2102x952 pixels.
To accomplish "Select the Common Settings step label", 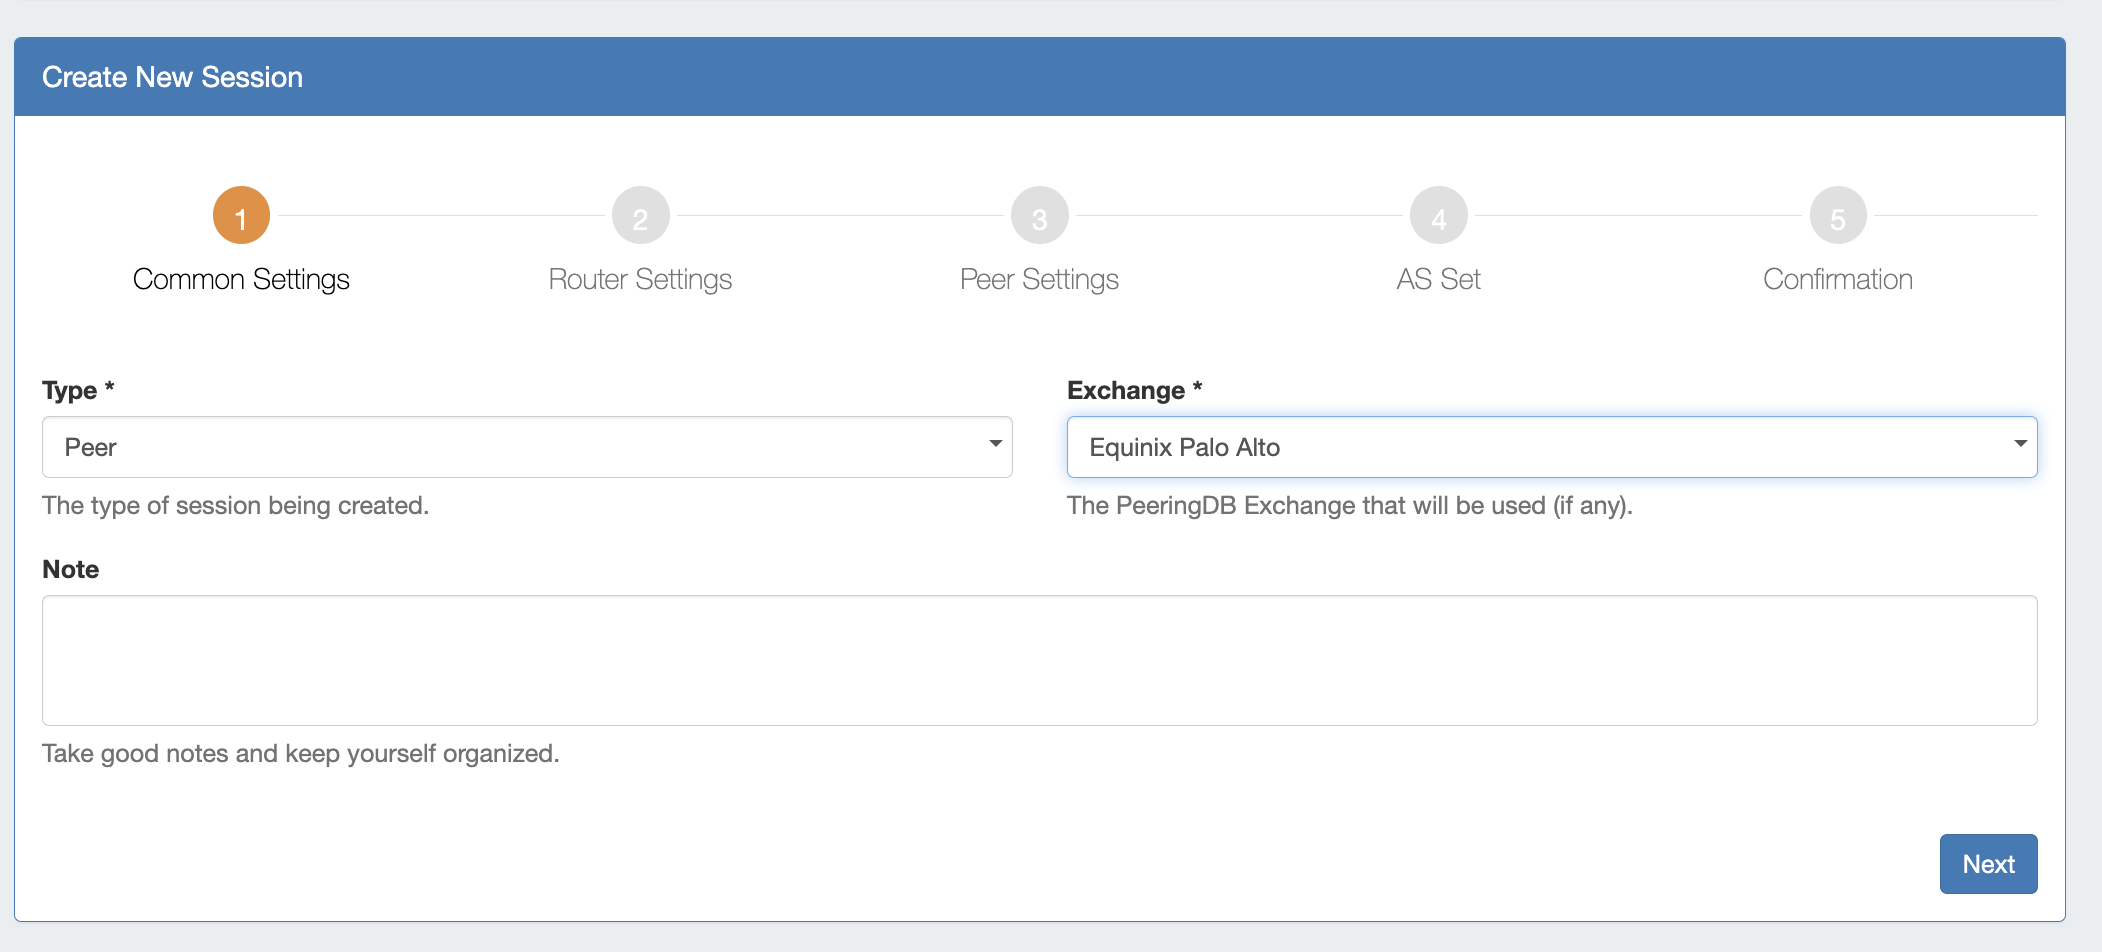I will (241, 279).
